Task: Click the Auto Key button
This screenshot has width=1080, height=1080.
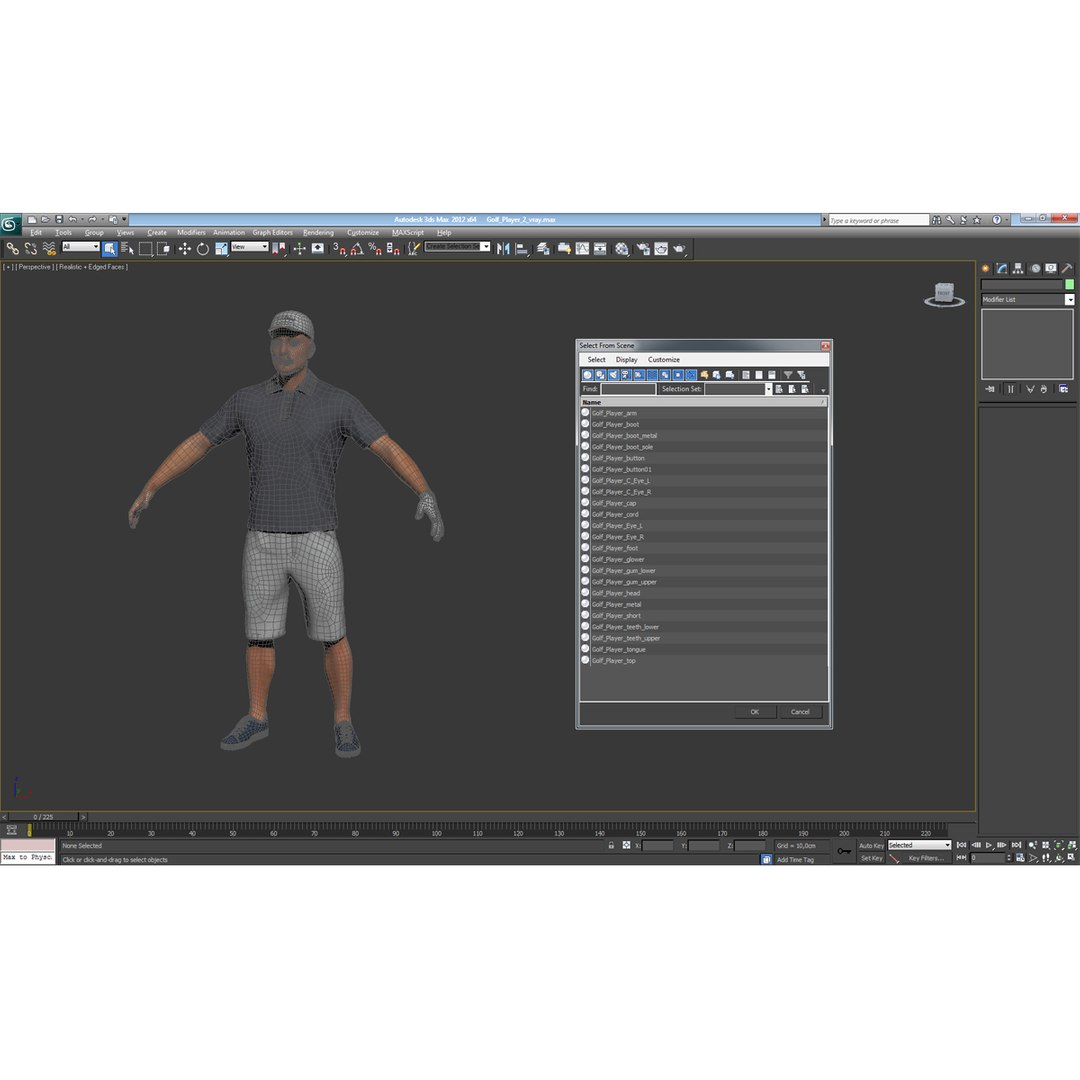Action: point(871,846)
